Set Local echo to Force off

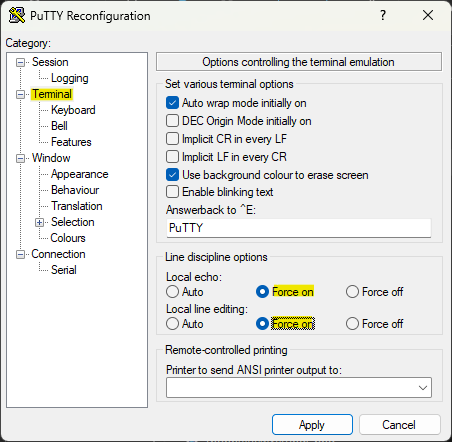click(352, 292)
